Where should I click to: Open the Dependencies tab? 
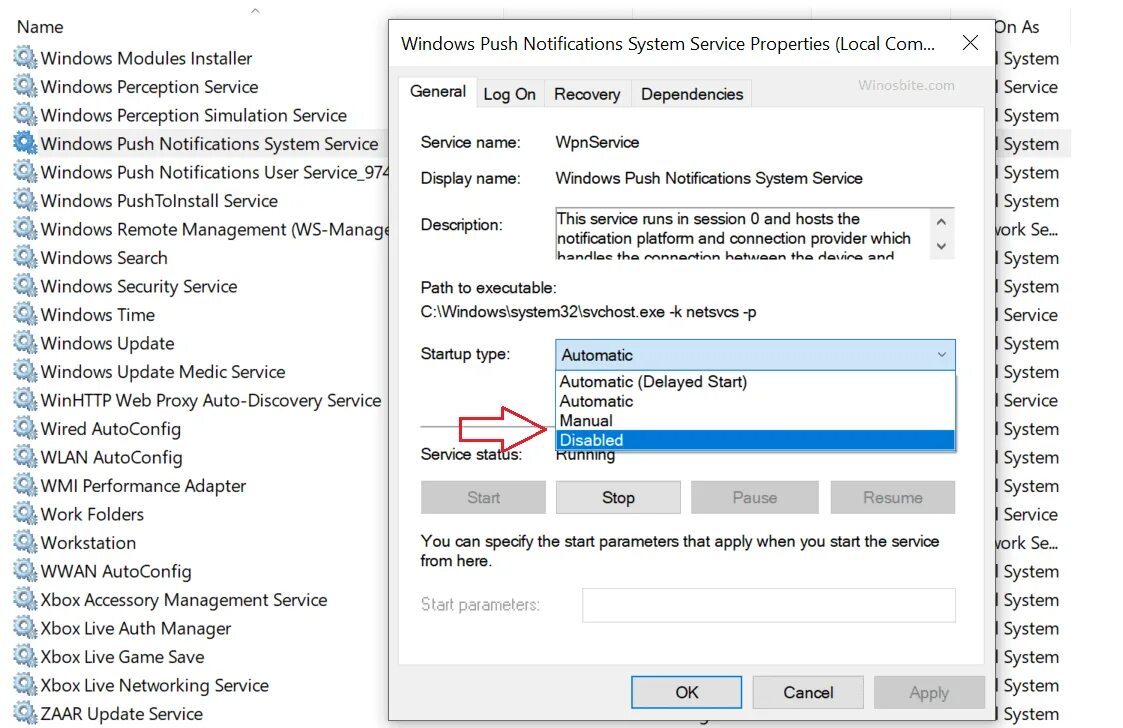coord(692,95)
